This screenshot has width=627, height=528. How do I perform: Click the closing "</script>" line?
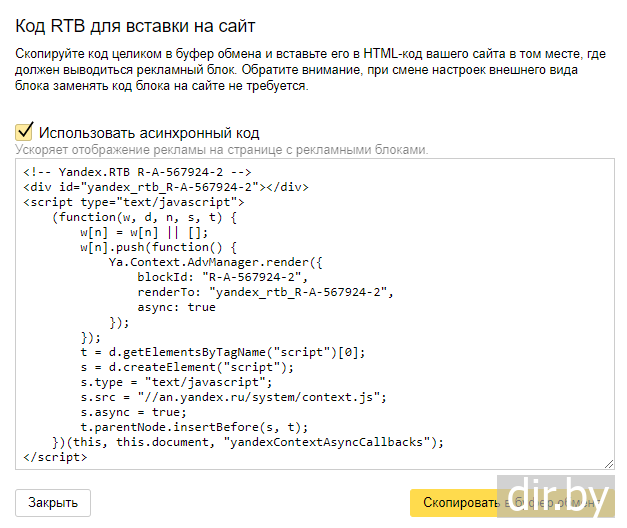pos(55,457)
